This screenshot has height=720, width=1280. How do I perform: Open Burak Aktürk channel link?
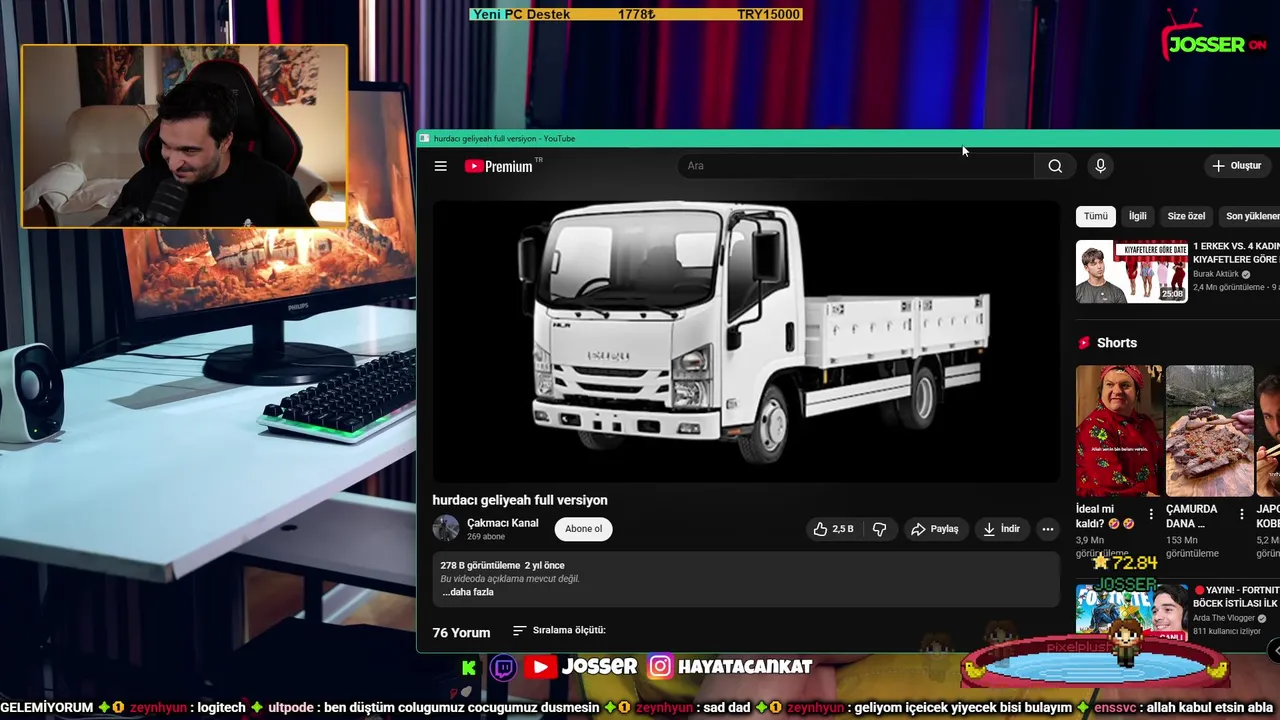(1215, 274)
